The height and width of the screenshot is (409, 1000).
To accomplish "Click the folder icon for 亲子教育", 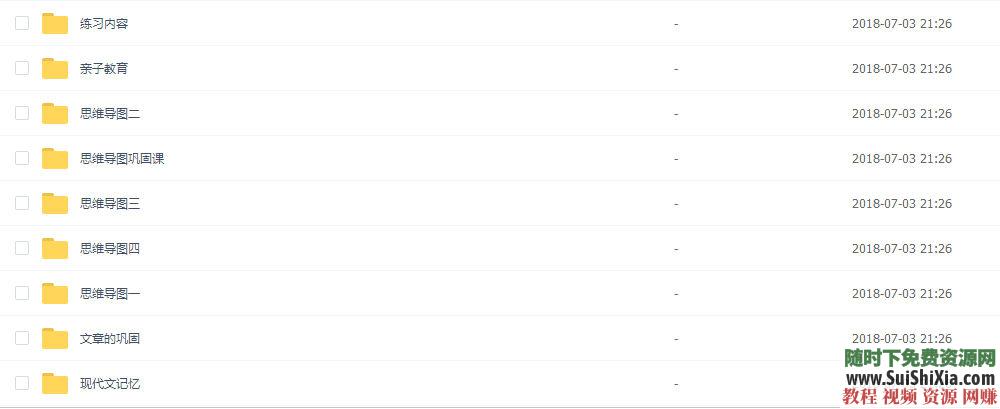I will [55, 69].
